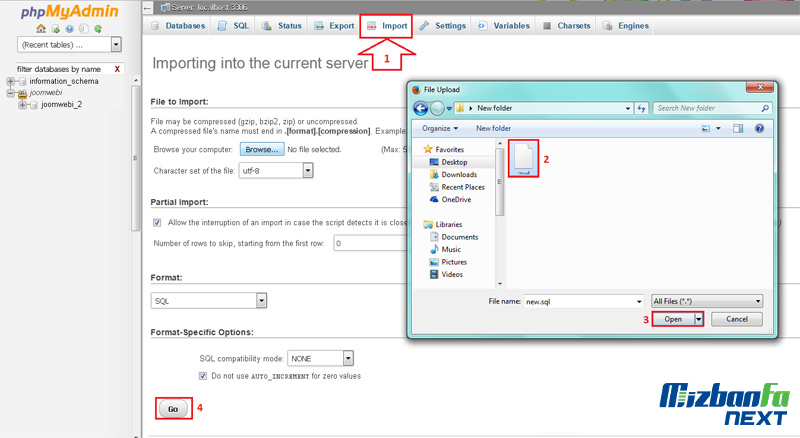Toggle the preview pane icon in dialog

pyautogui.click(x=738, y=128)
